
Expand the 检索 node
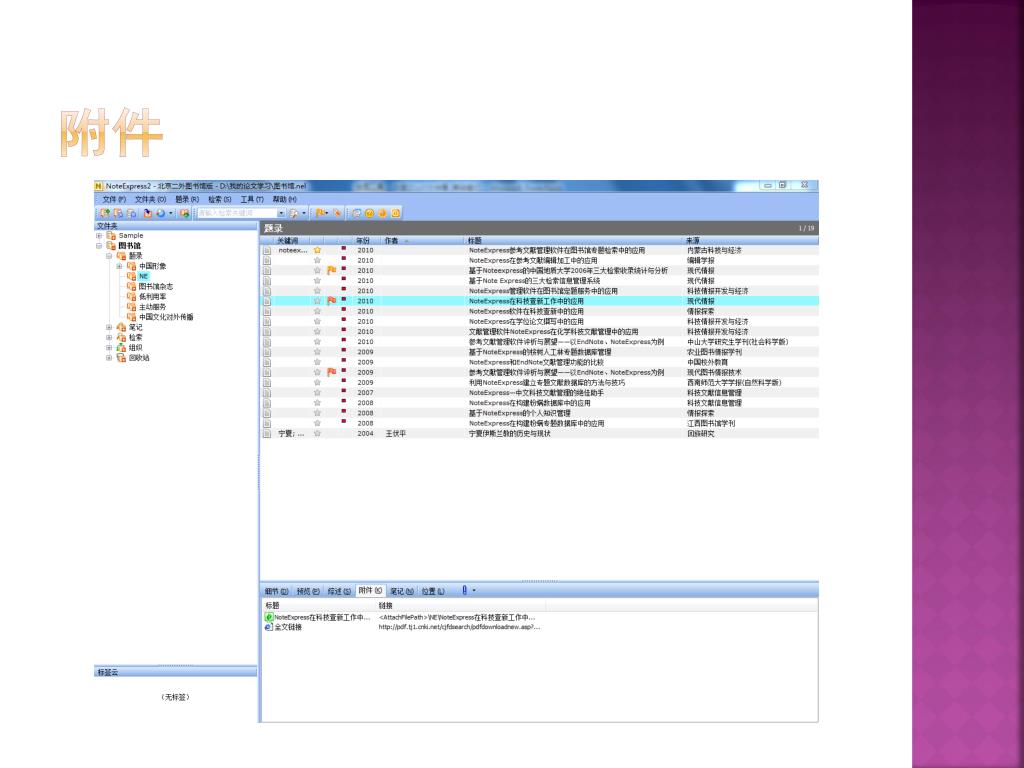click(x=109, y=338)
